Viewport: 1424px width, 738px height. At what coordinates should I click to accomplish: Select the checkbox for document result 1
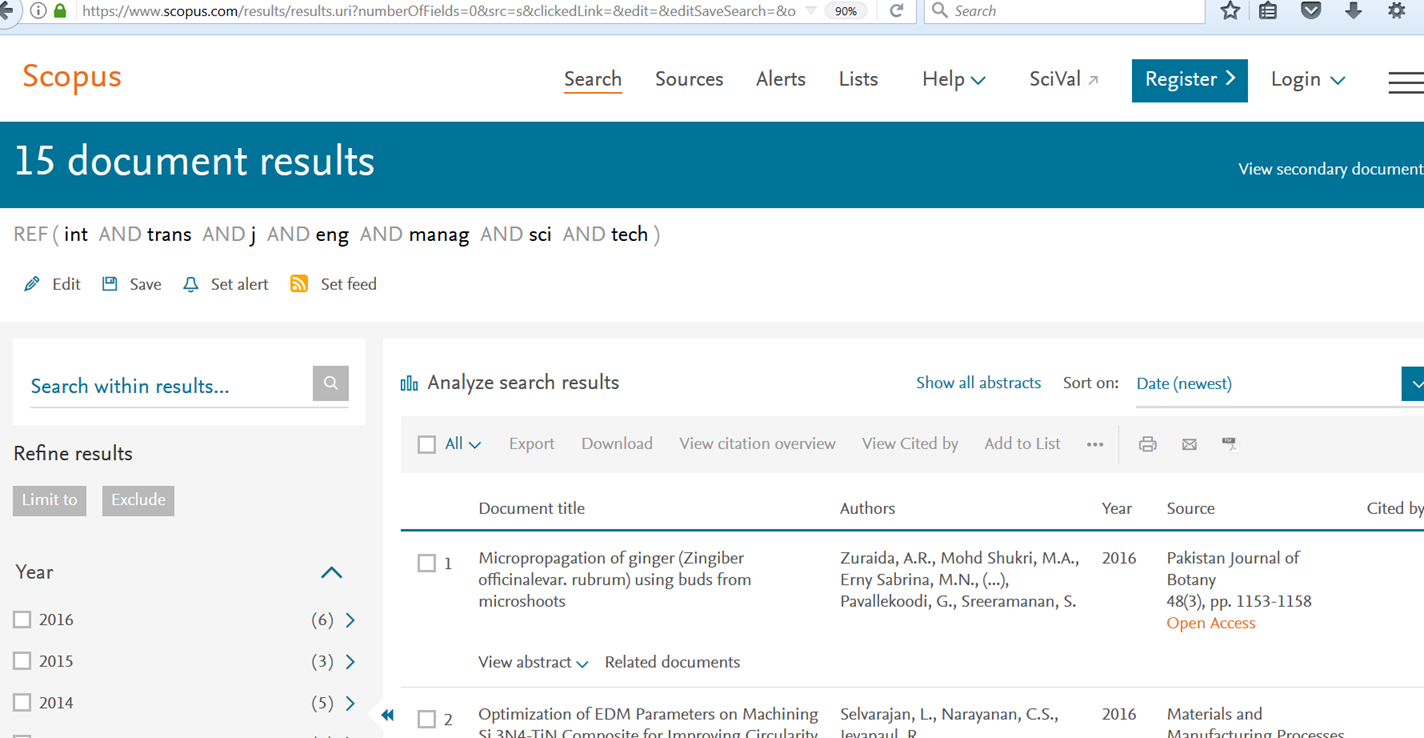(x=427, y=564)
